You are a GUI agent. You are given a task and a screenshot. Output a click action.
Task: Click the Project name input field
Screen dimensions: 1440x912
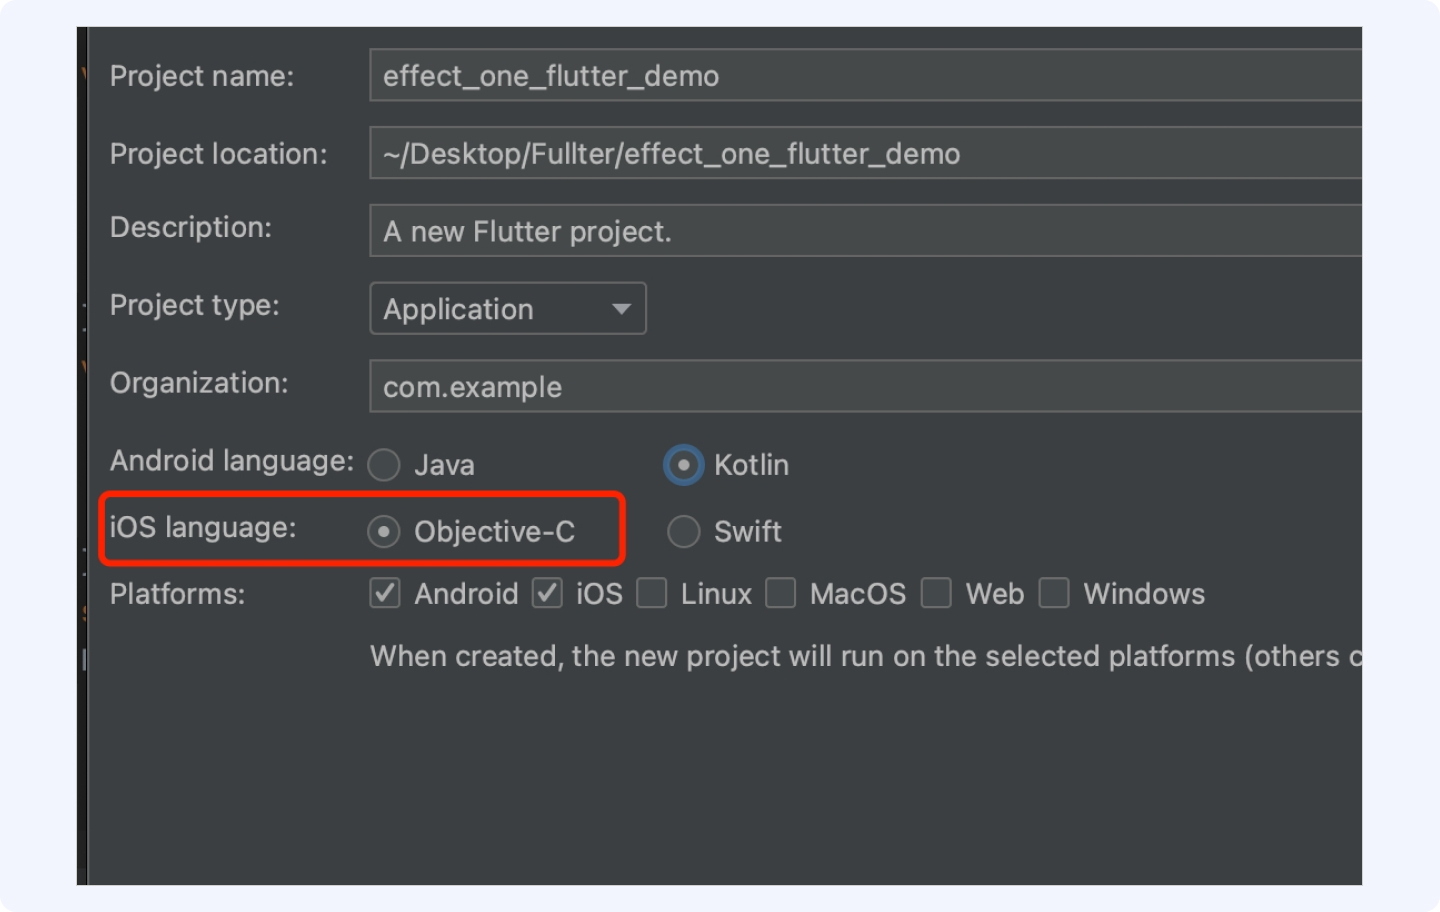pyautogui.click(x=865, y=75)
